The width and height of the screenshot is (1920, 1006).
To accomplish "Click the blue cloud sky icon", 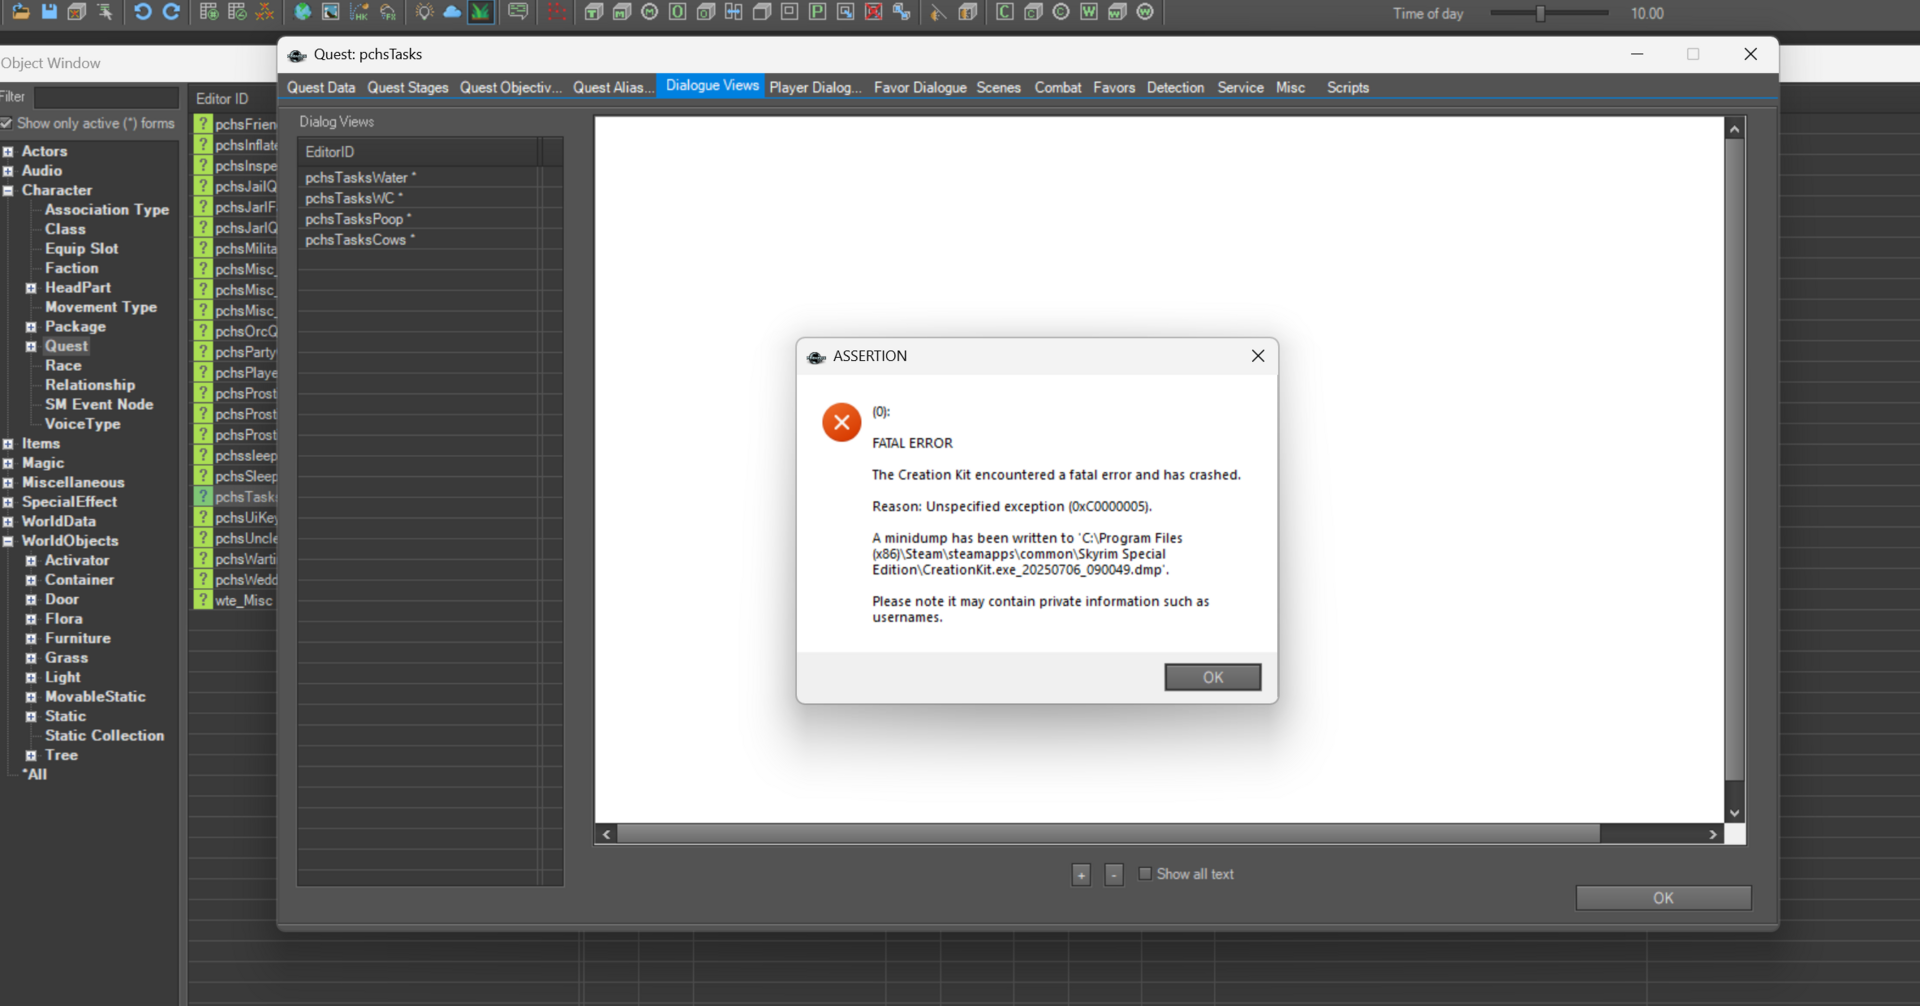I will pos(452,12).
